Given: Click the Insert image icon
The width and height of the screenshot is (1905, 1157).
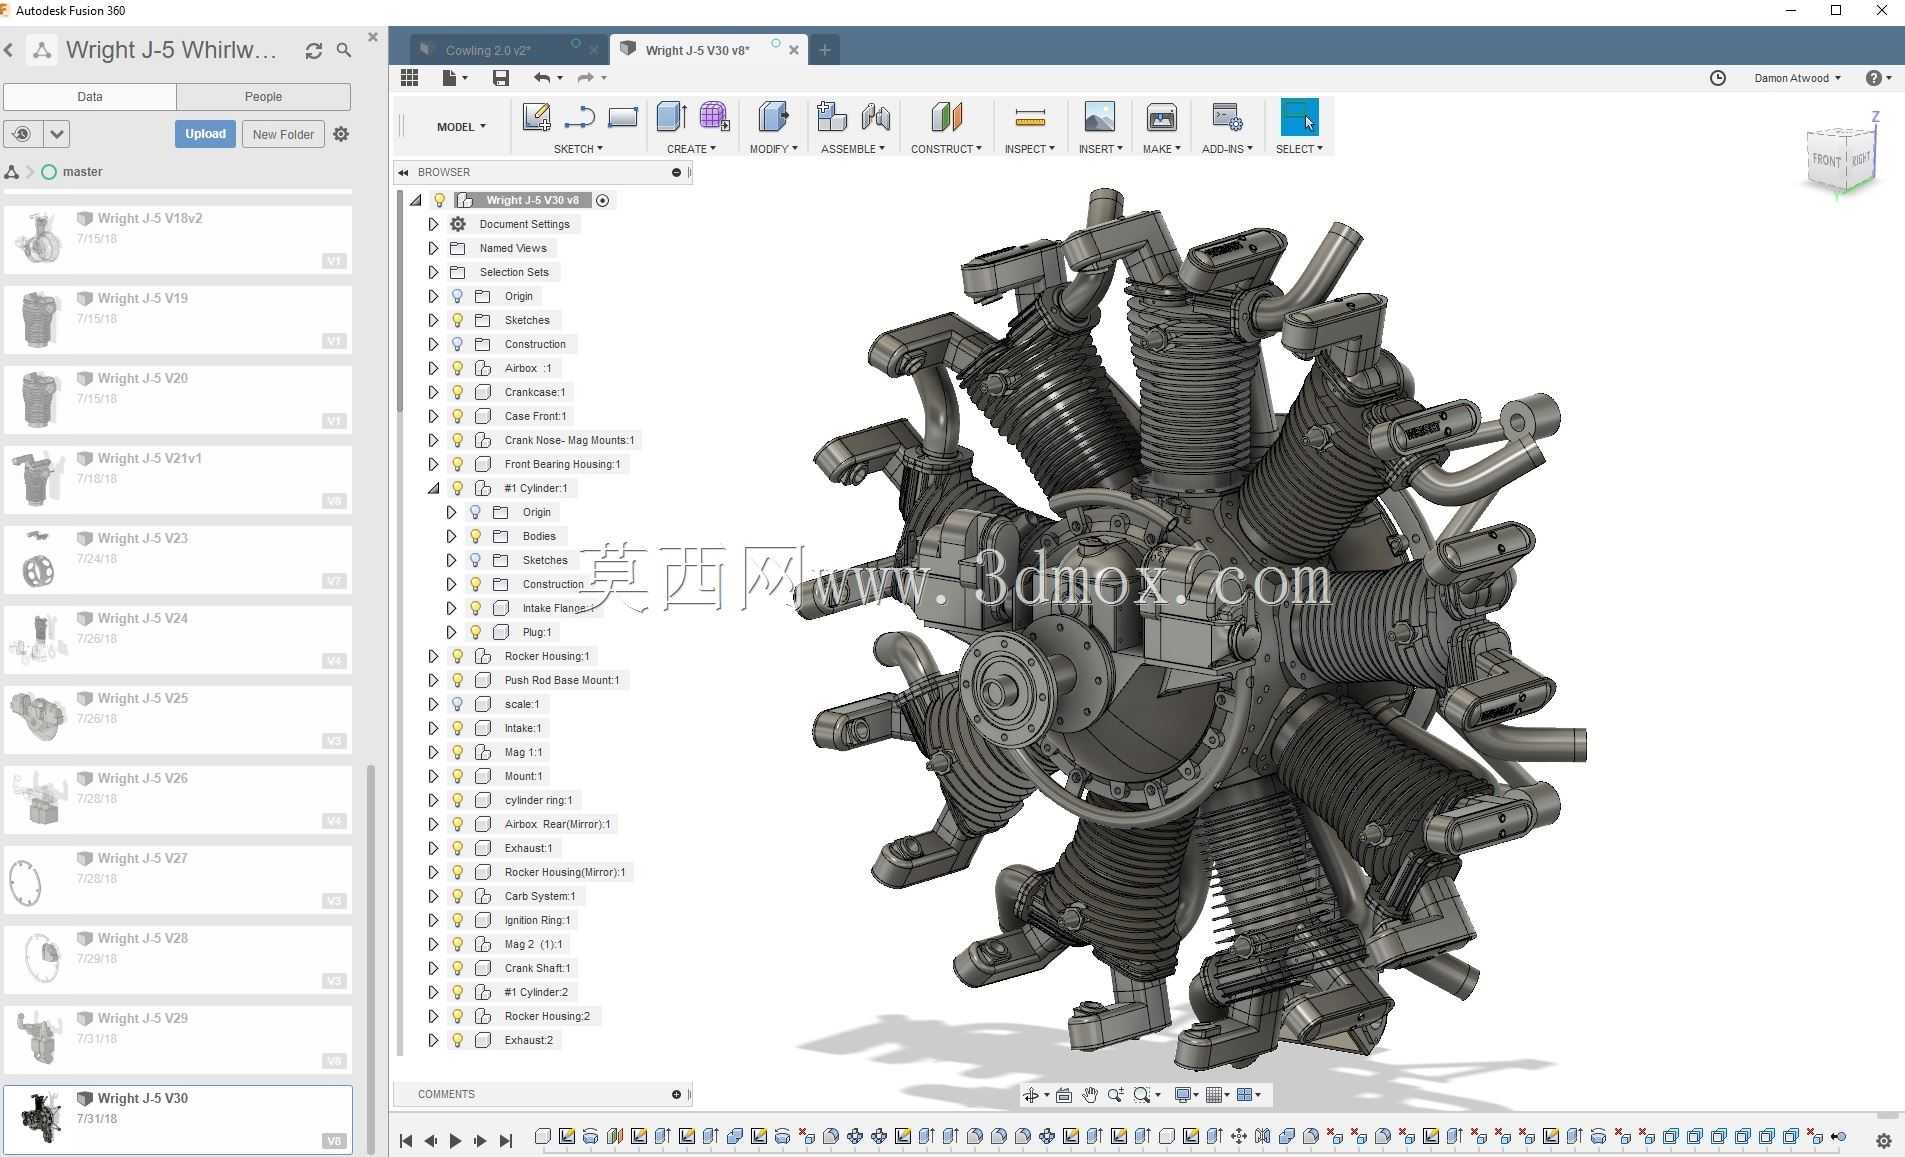Looking at the screenshot, I should point(1099,117).
